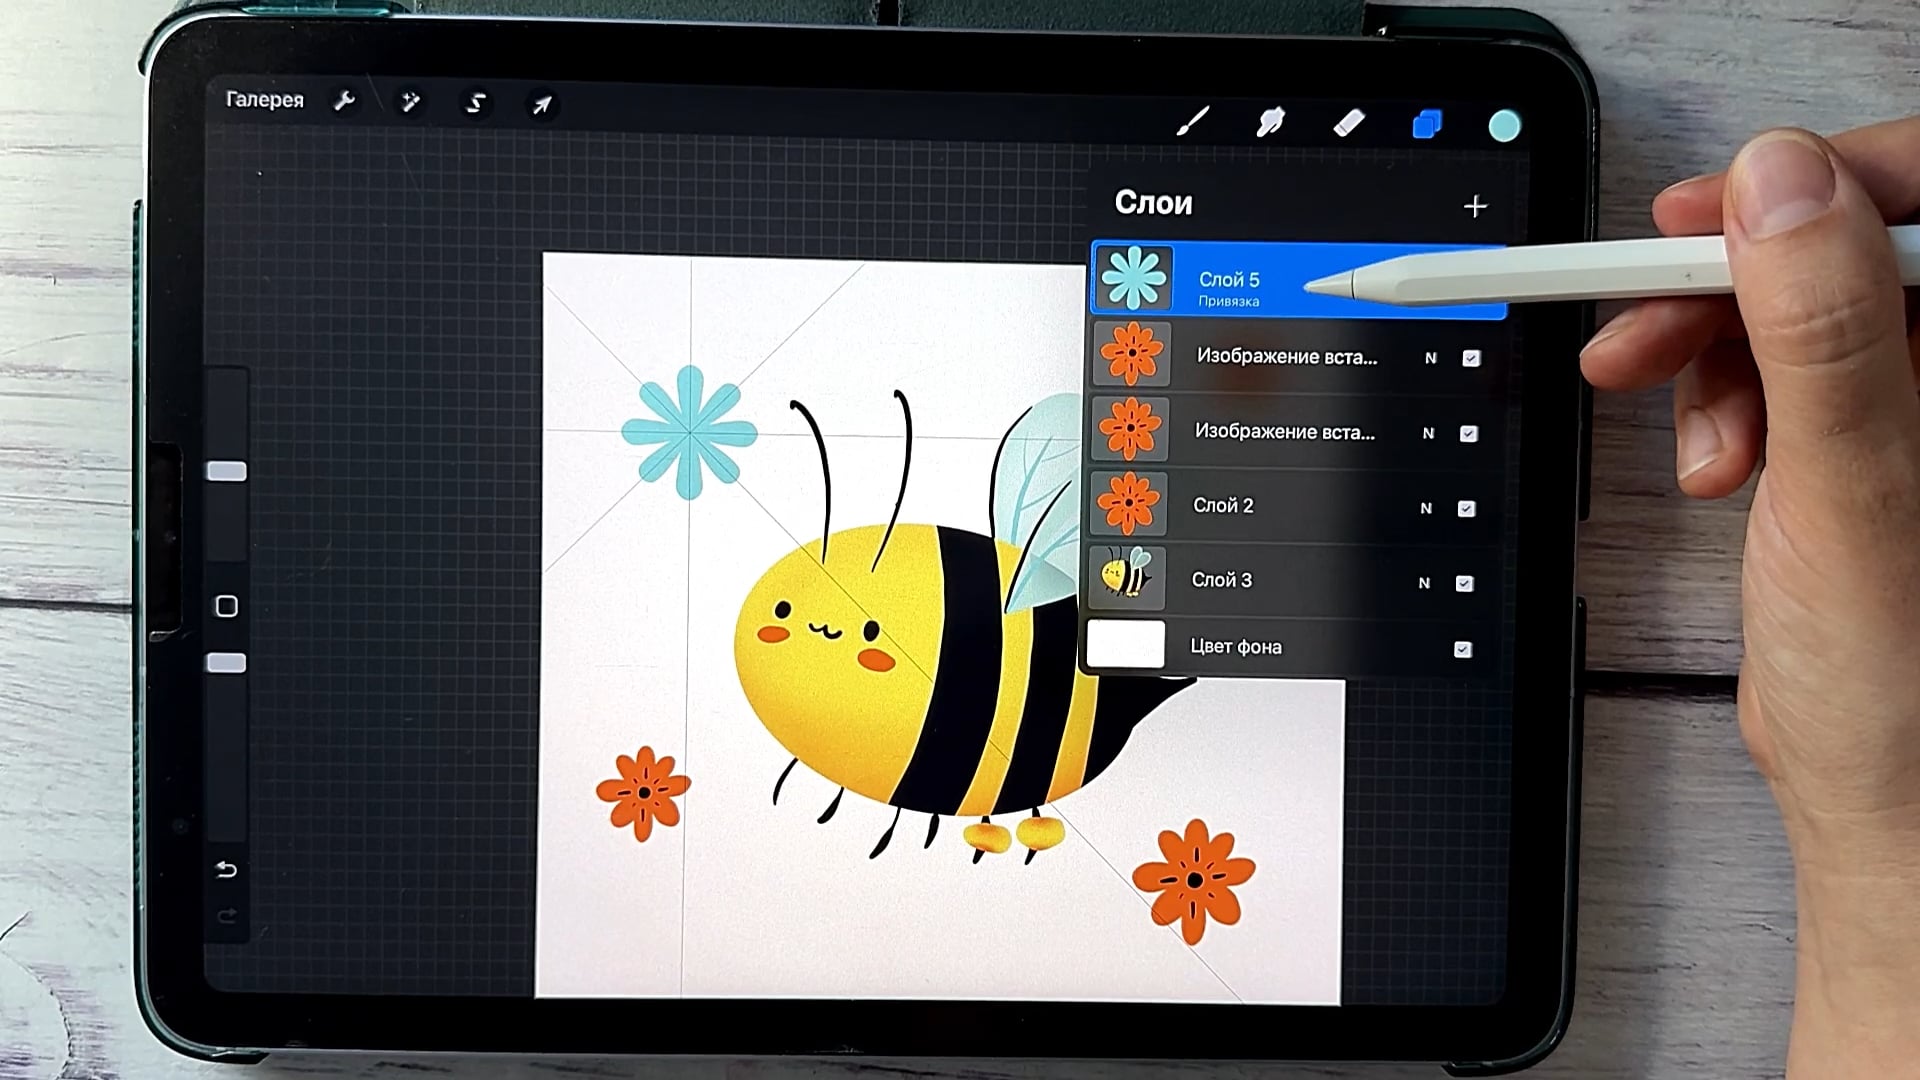Return to Галерея
Viewport: 1920px width, 1080px height.
coord(264,99)
